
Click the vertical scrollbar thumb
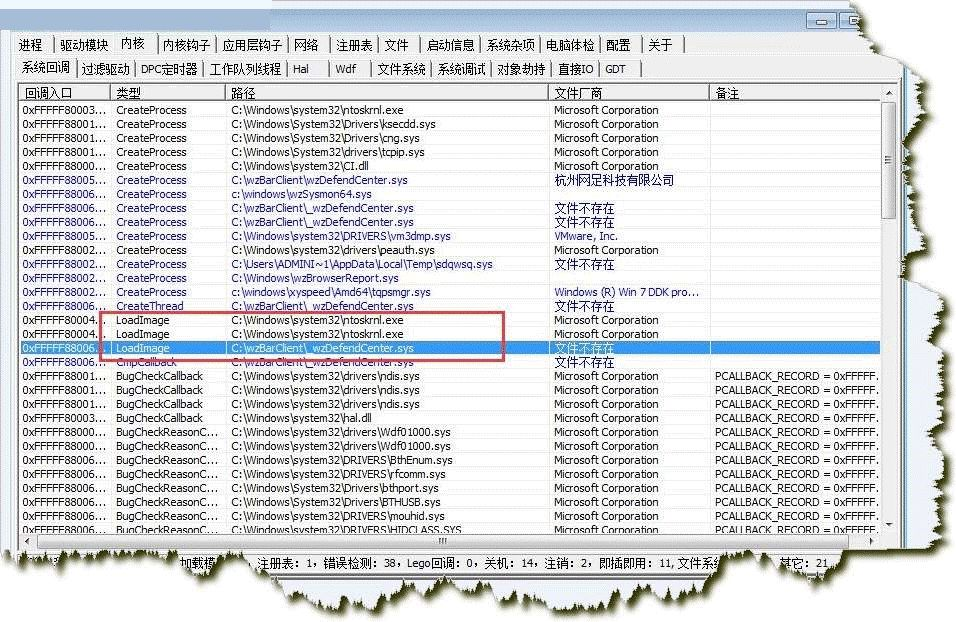click(889, 160)
